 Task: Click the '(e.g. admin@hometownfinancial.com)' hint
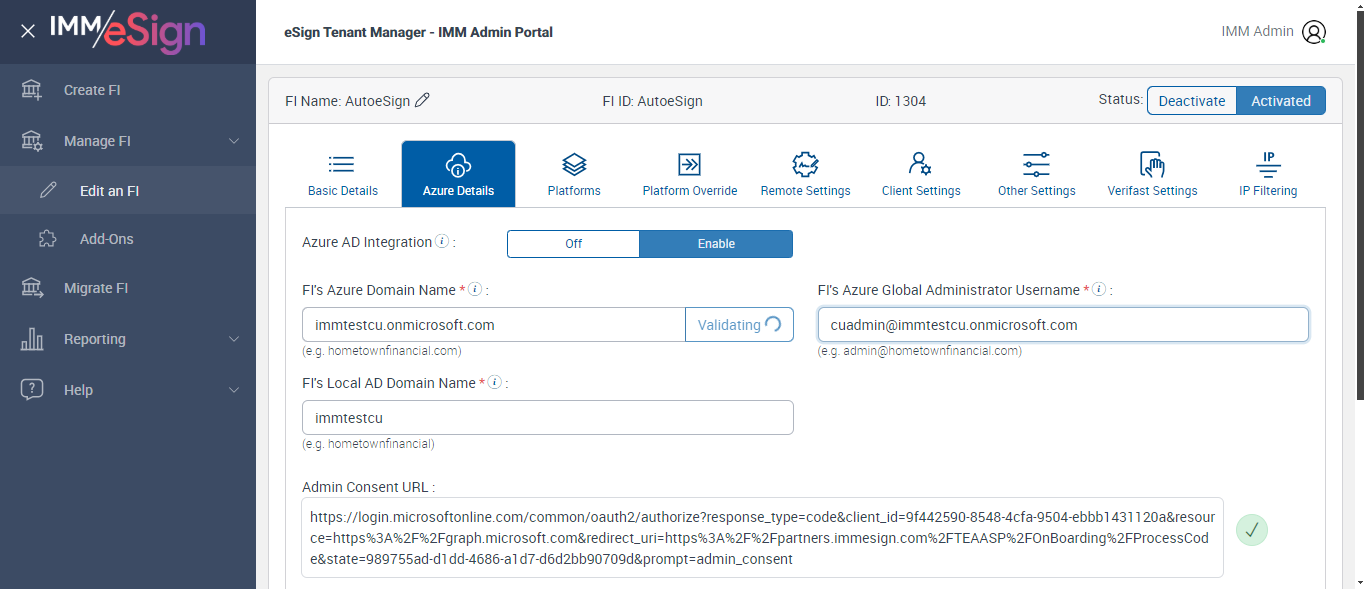tap(919, 351)
